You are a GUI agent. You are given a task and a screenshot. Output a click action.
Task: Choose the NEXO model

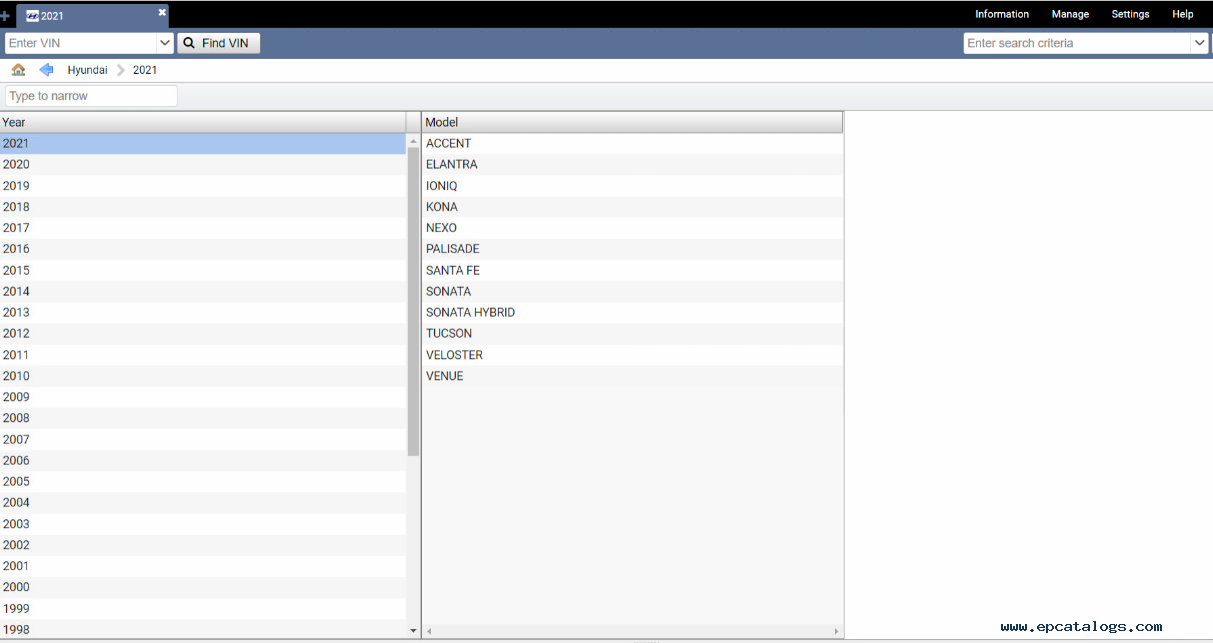(x=632, y=228)
